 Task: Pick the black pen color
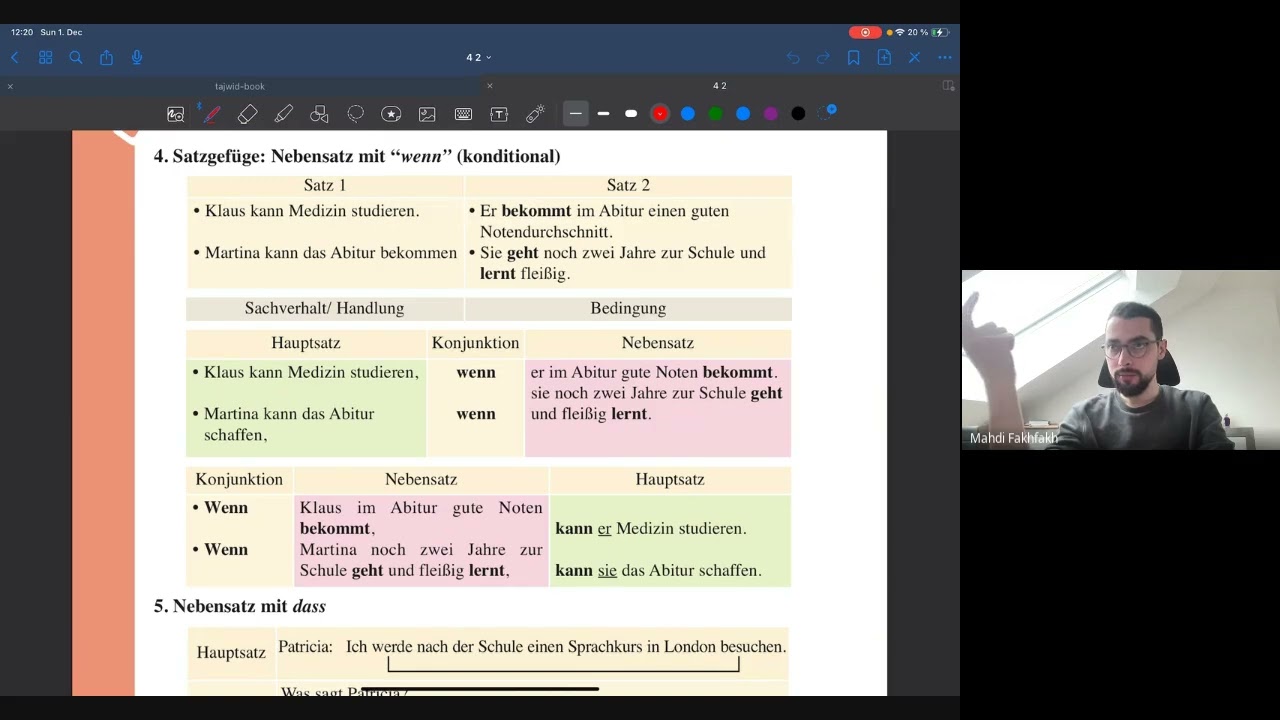click(x=798, y=114)
